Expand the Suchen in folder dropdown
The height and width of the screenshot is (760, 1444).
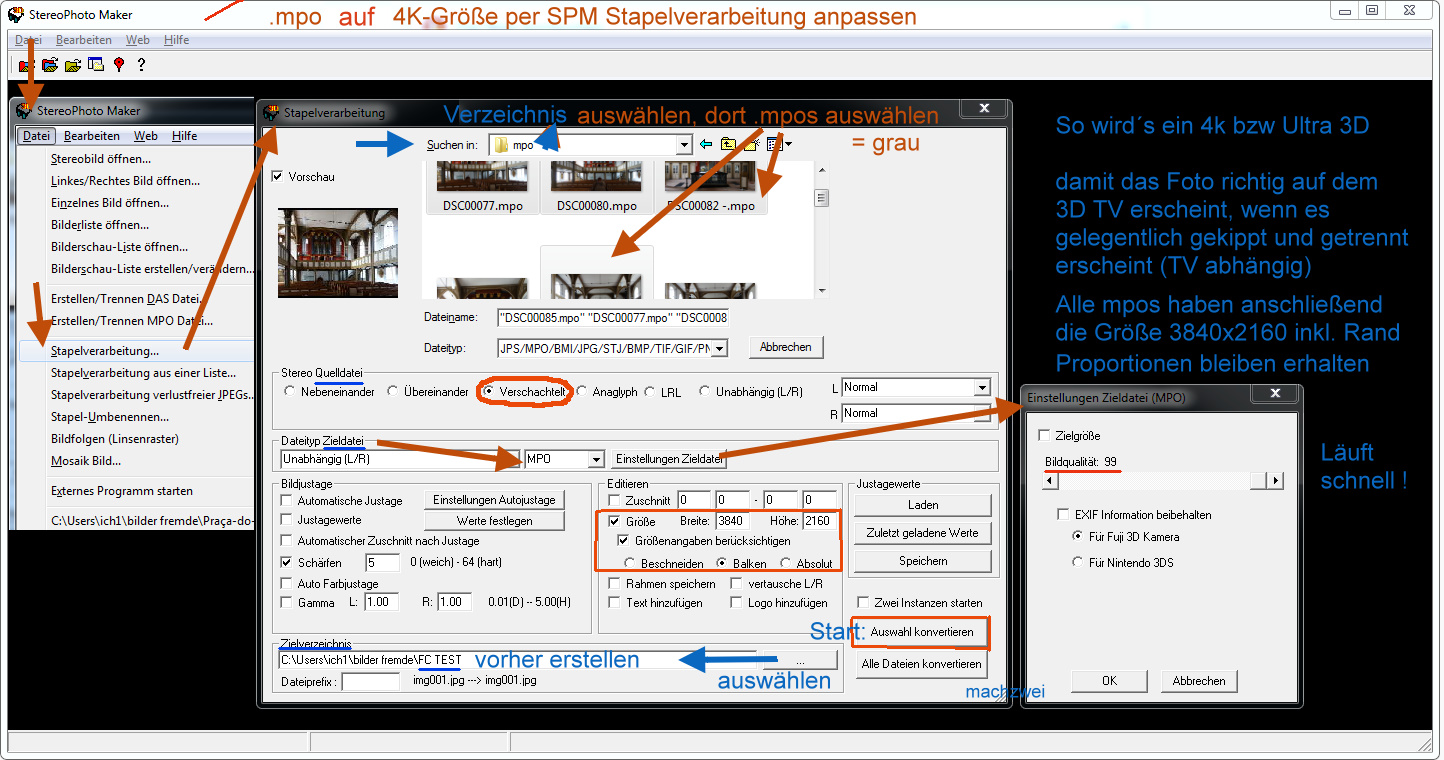coord(684,145)
